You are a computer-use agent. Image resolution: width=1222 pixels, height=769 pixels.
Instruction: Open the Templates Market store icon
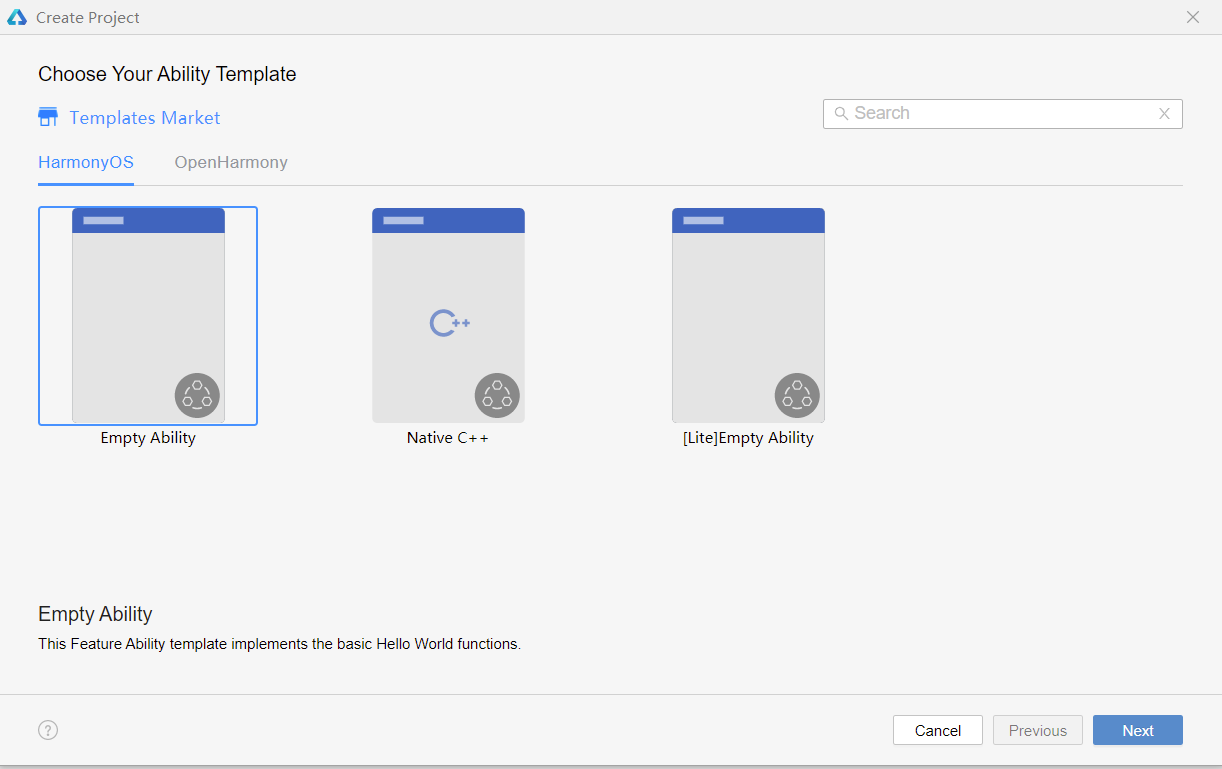[48, 118]
